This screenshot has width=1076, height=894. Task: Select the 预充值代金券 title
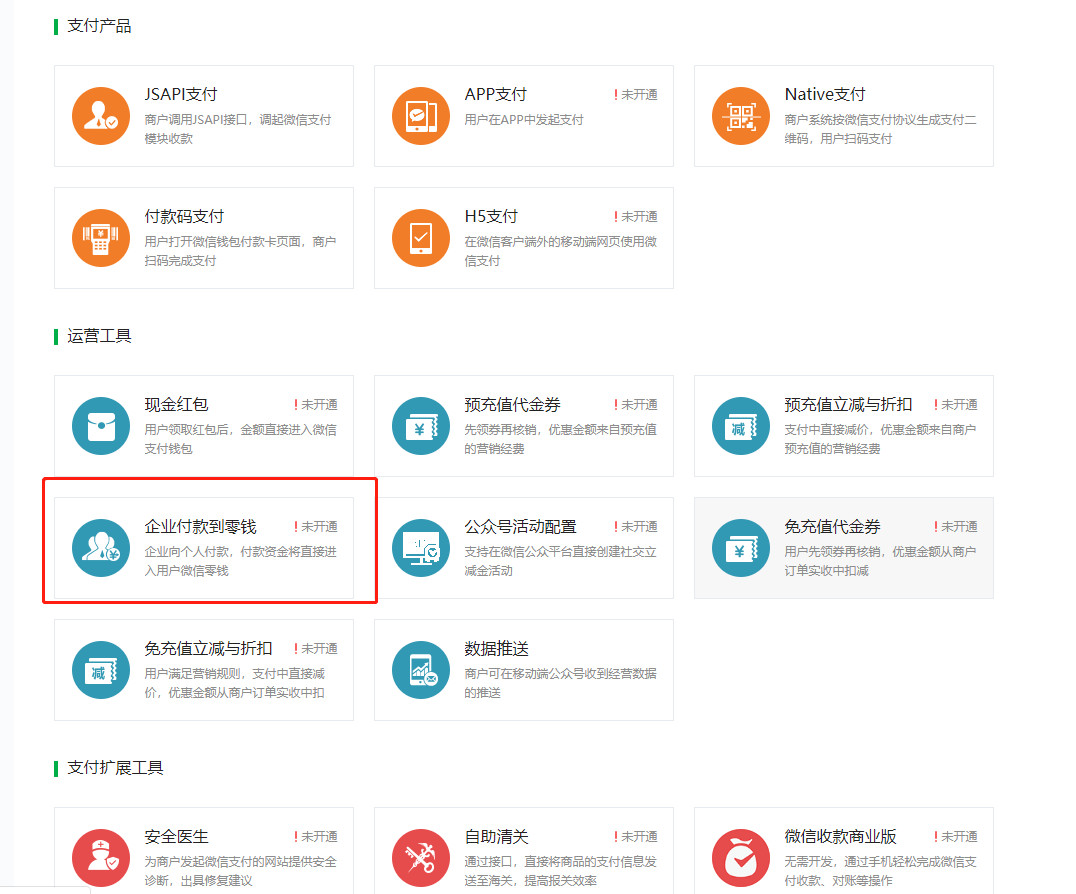(513, 404)
